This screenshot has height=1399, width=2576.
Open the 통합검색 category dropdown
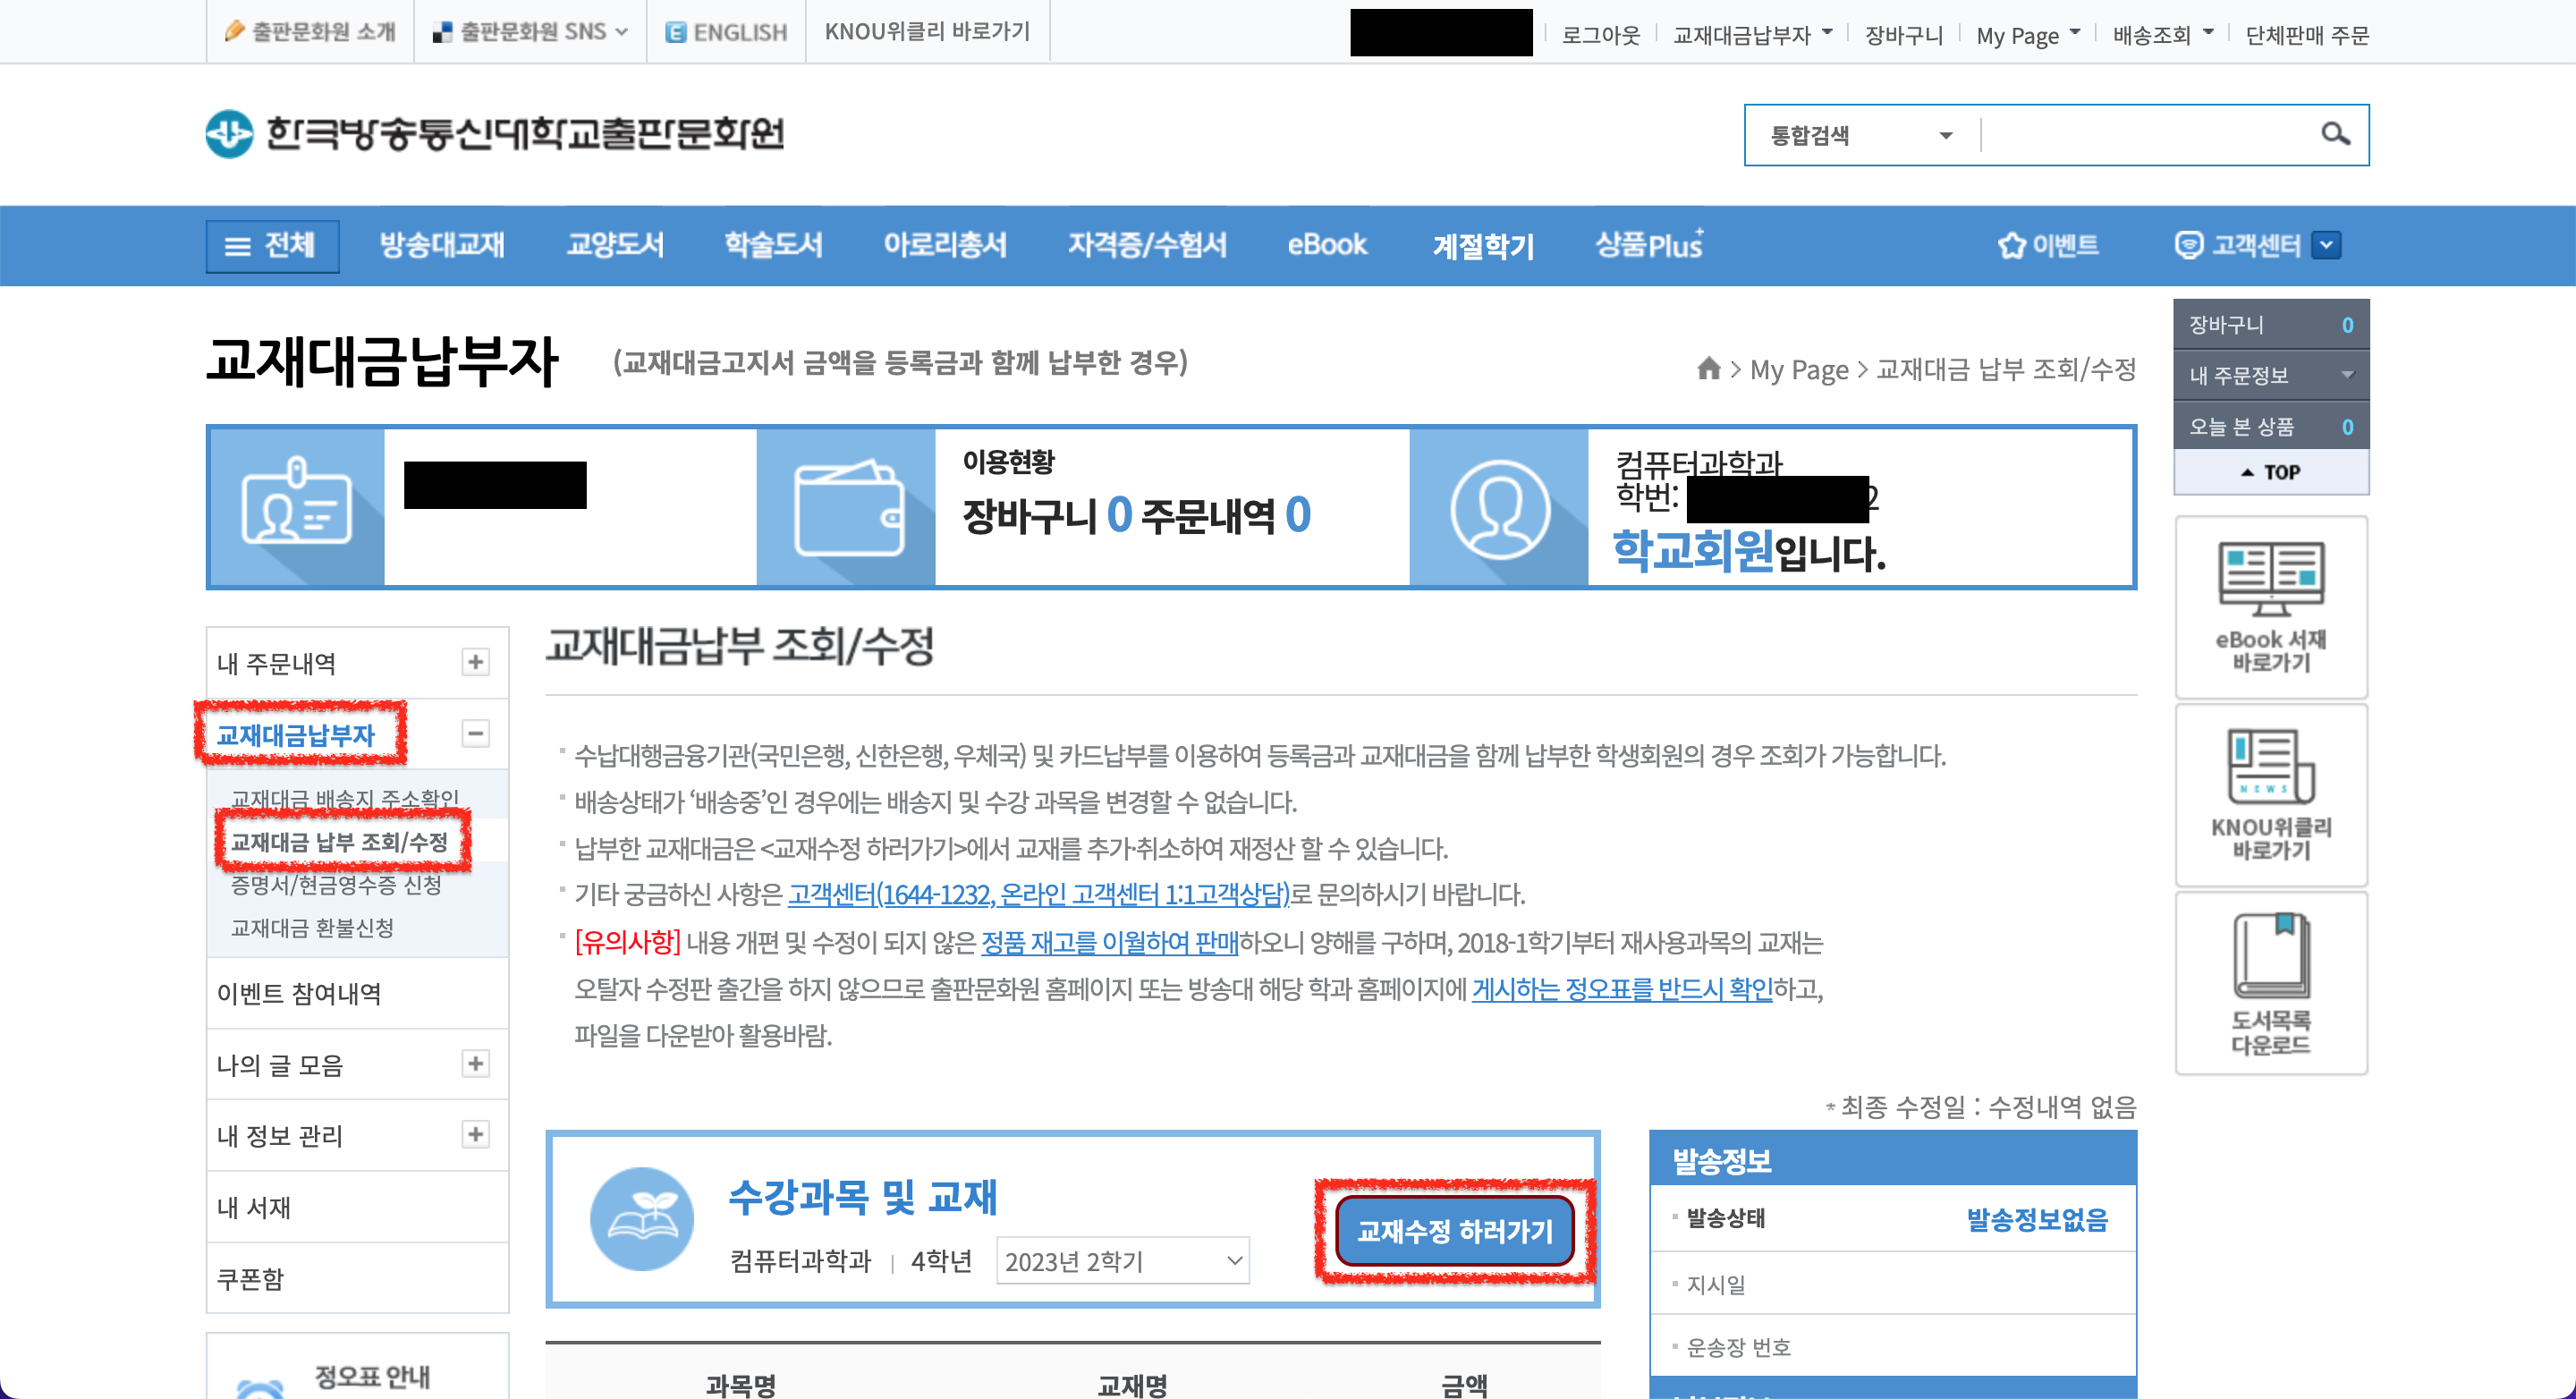click(x=1860, y=135)
